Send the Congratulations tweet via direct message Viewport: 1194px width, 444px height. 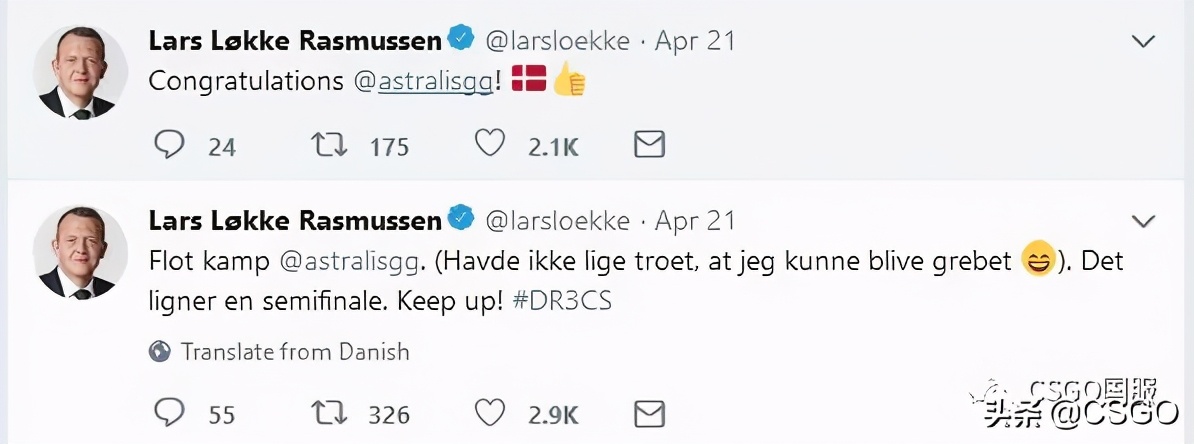[650, 146]
